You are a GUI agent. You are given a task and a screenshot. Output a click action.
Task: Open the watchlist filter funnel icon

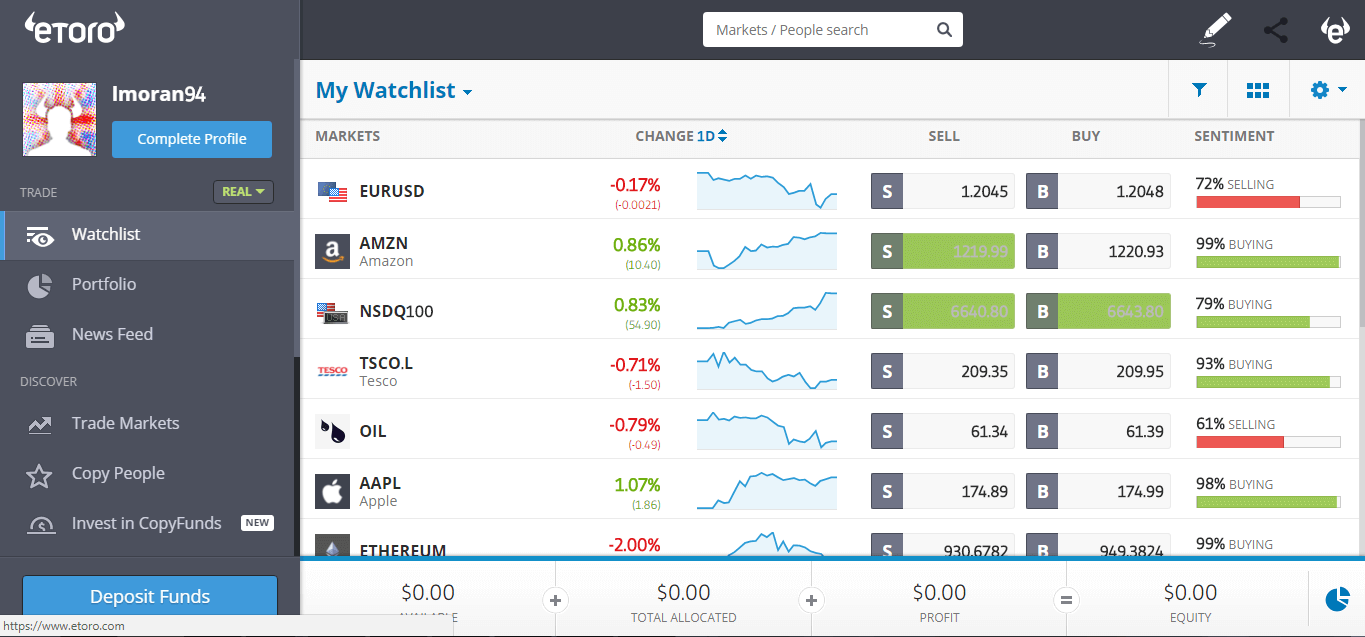click(x=1199, y=90)
